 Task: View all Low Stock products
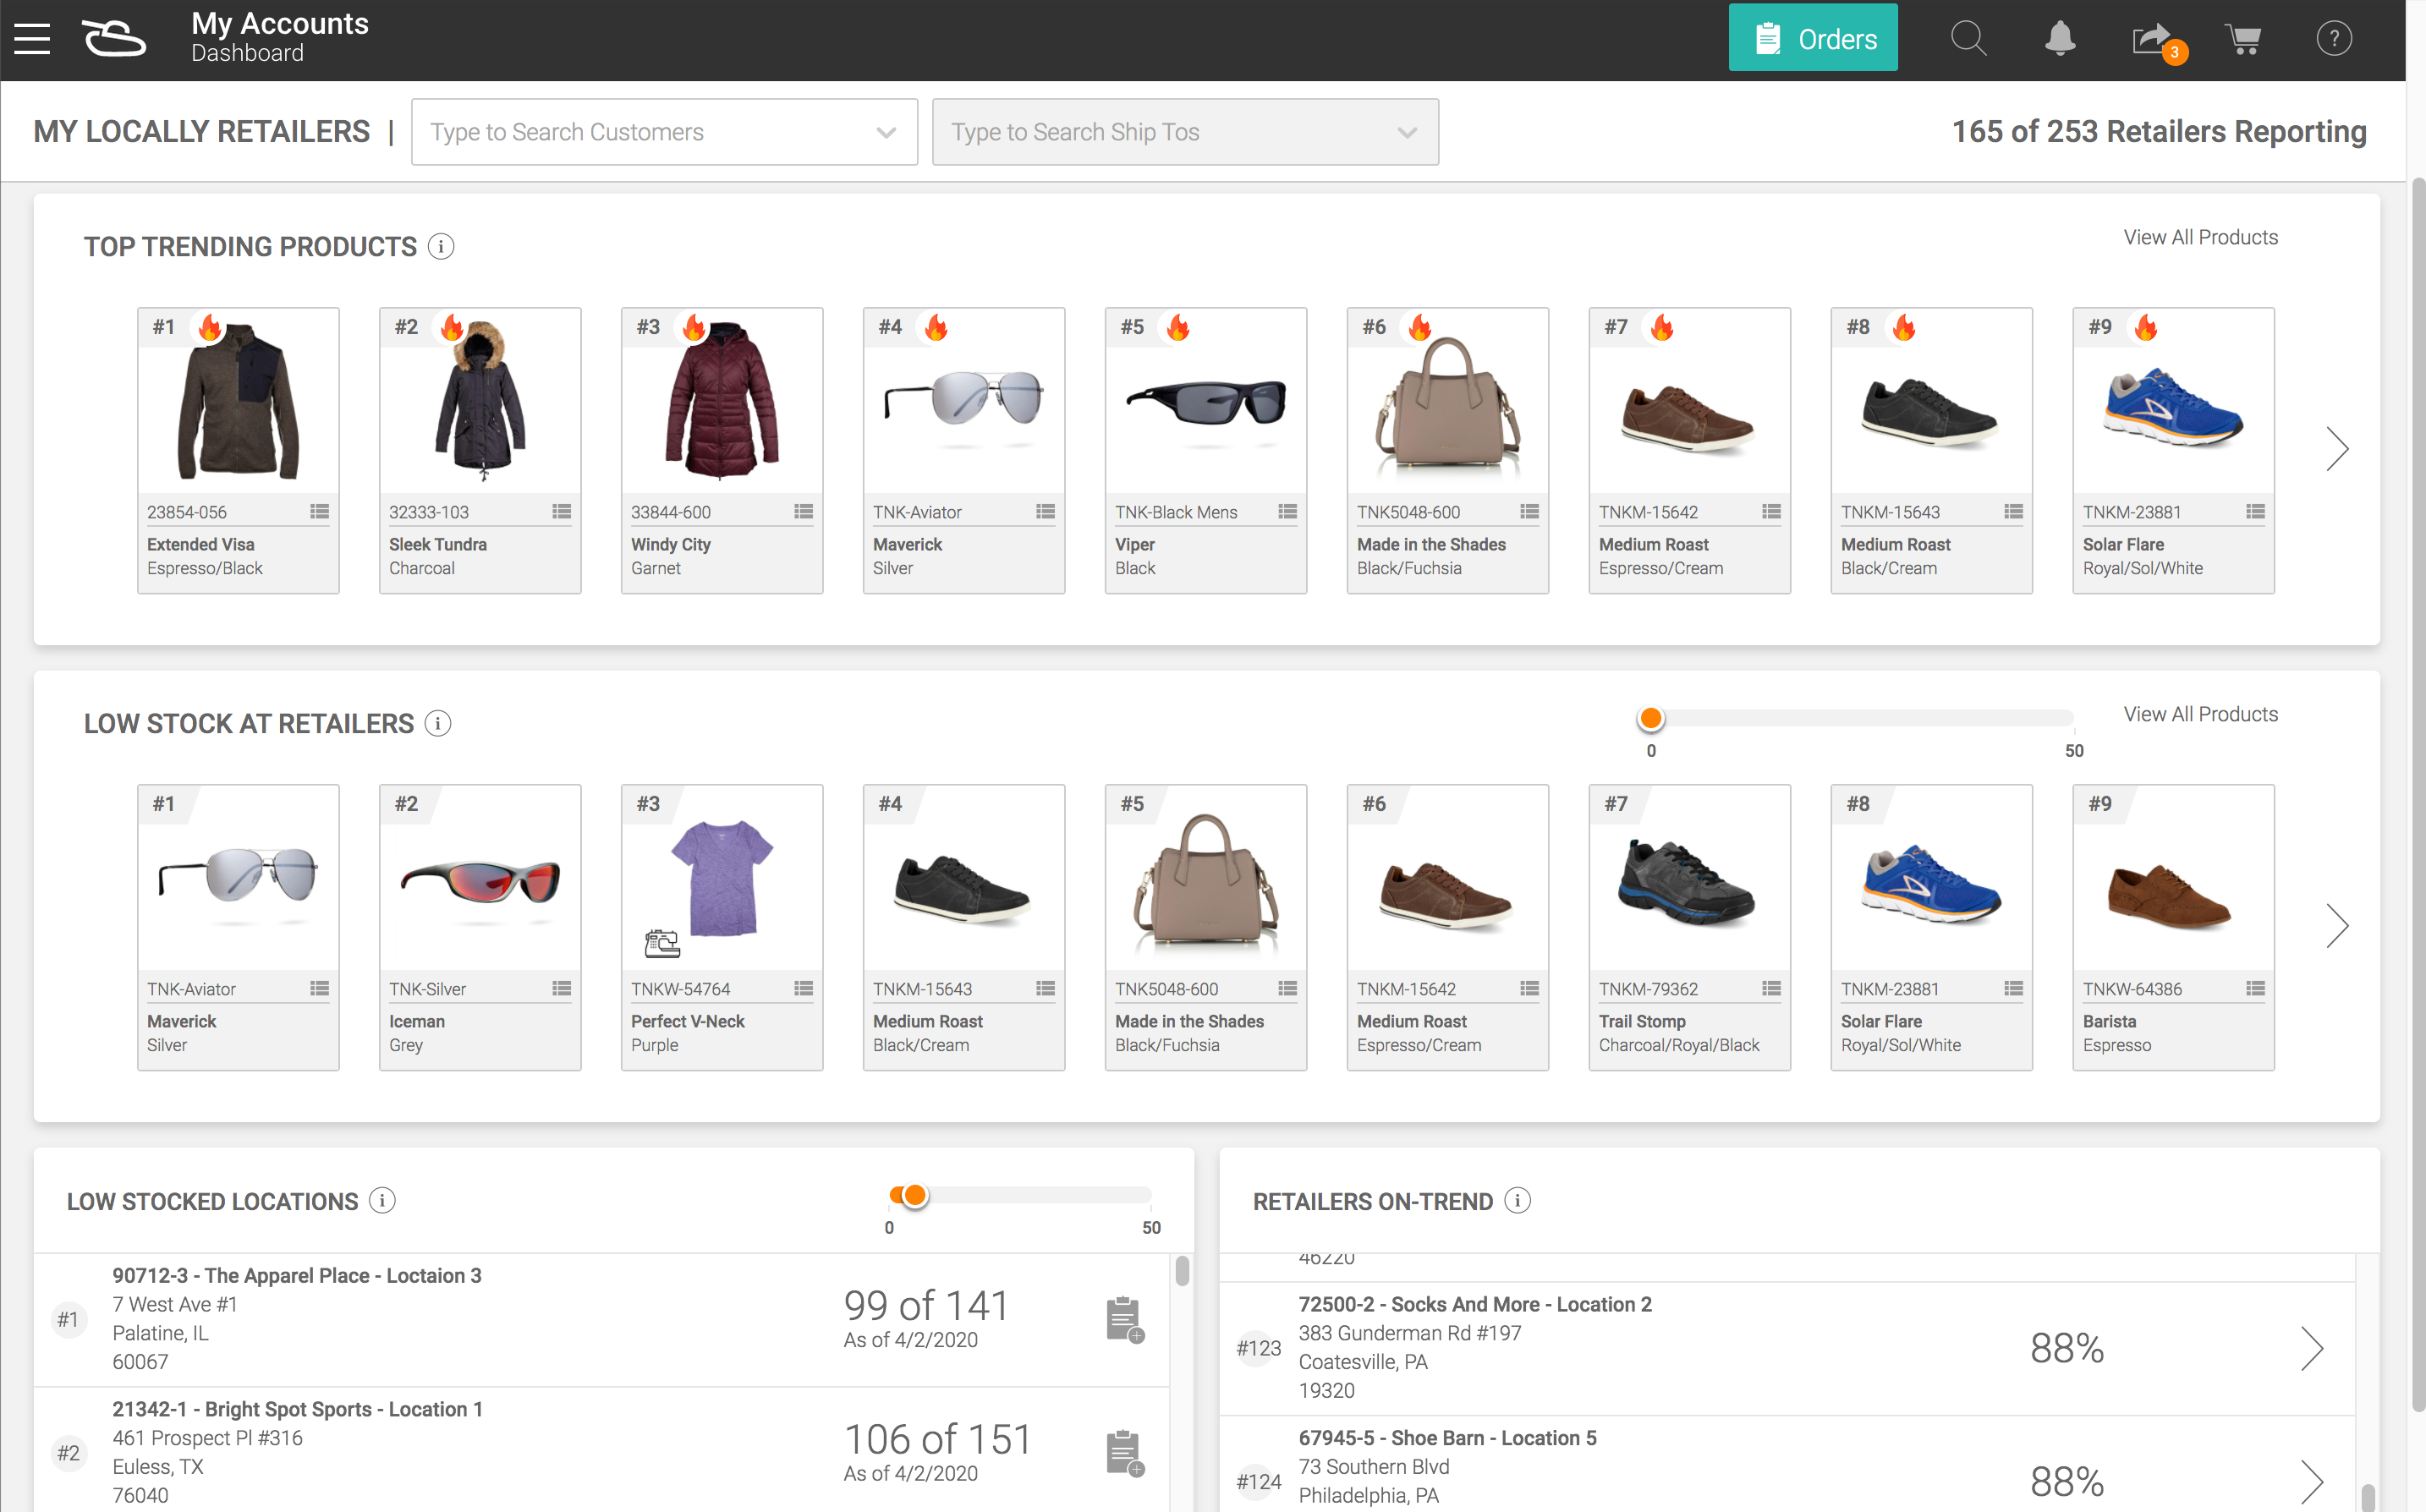2200,714
